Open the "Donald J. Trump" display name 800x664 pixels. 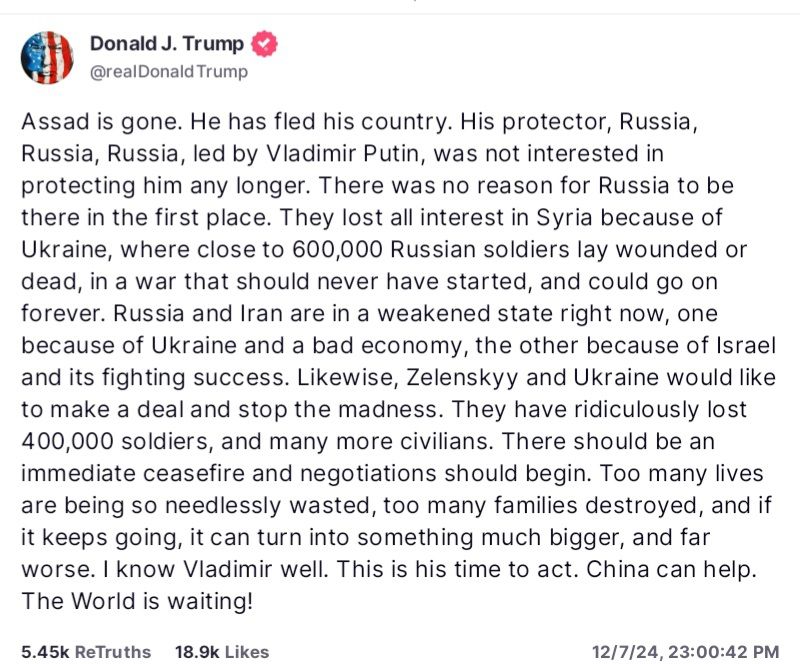pos(167,44)
